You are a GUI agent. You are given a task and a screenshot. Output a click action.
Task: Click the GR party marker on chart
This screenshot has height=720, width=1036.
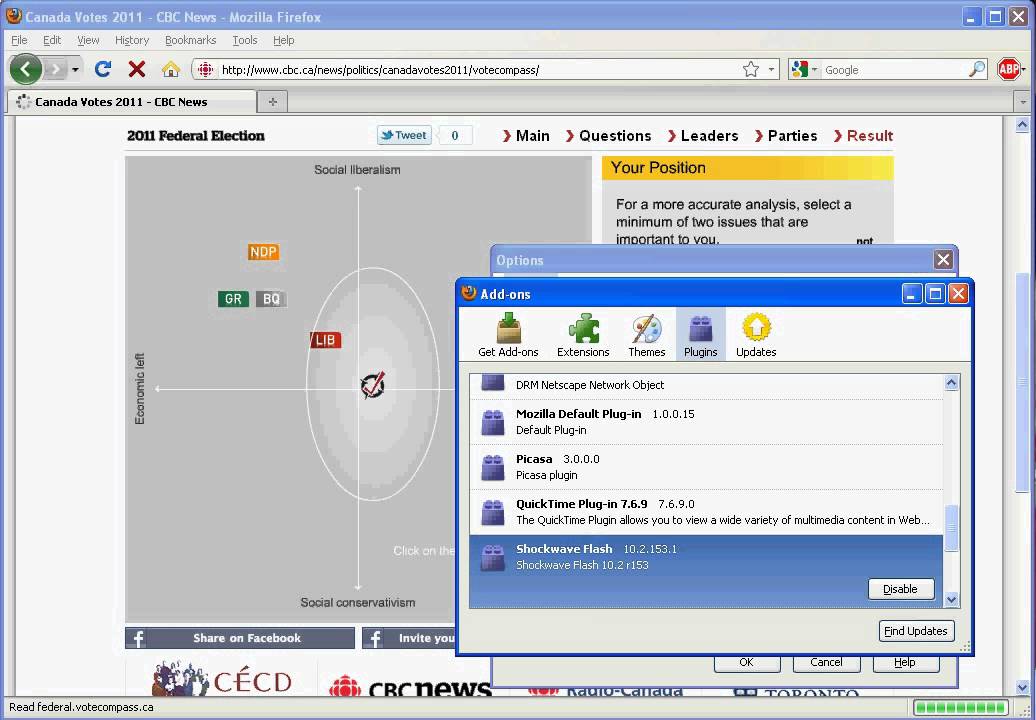click(233, 299)
